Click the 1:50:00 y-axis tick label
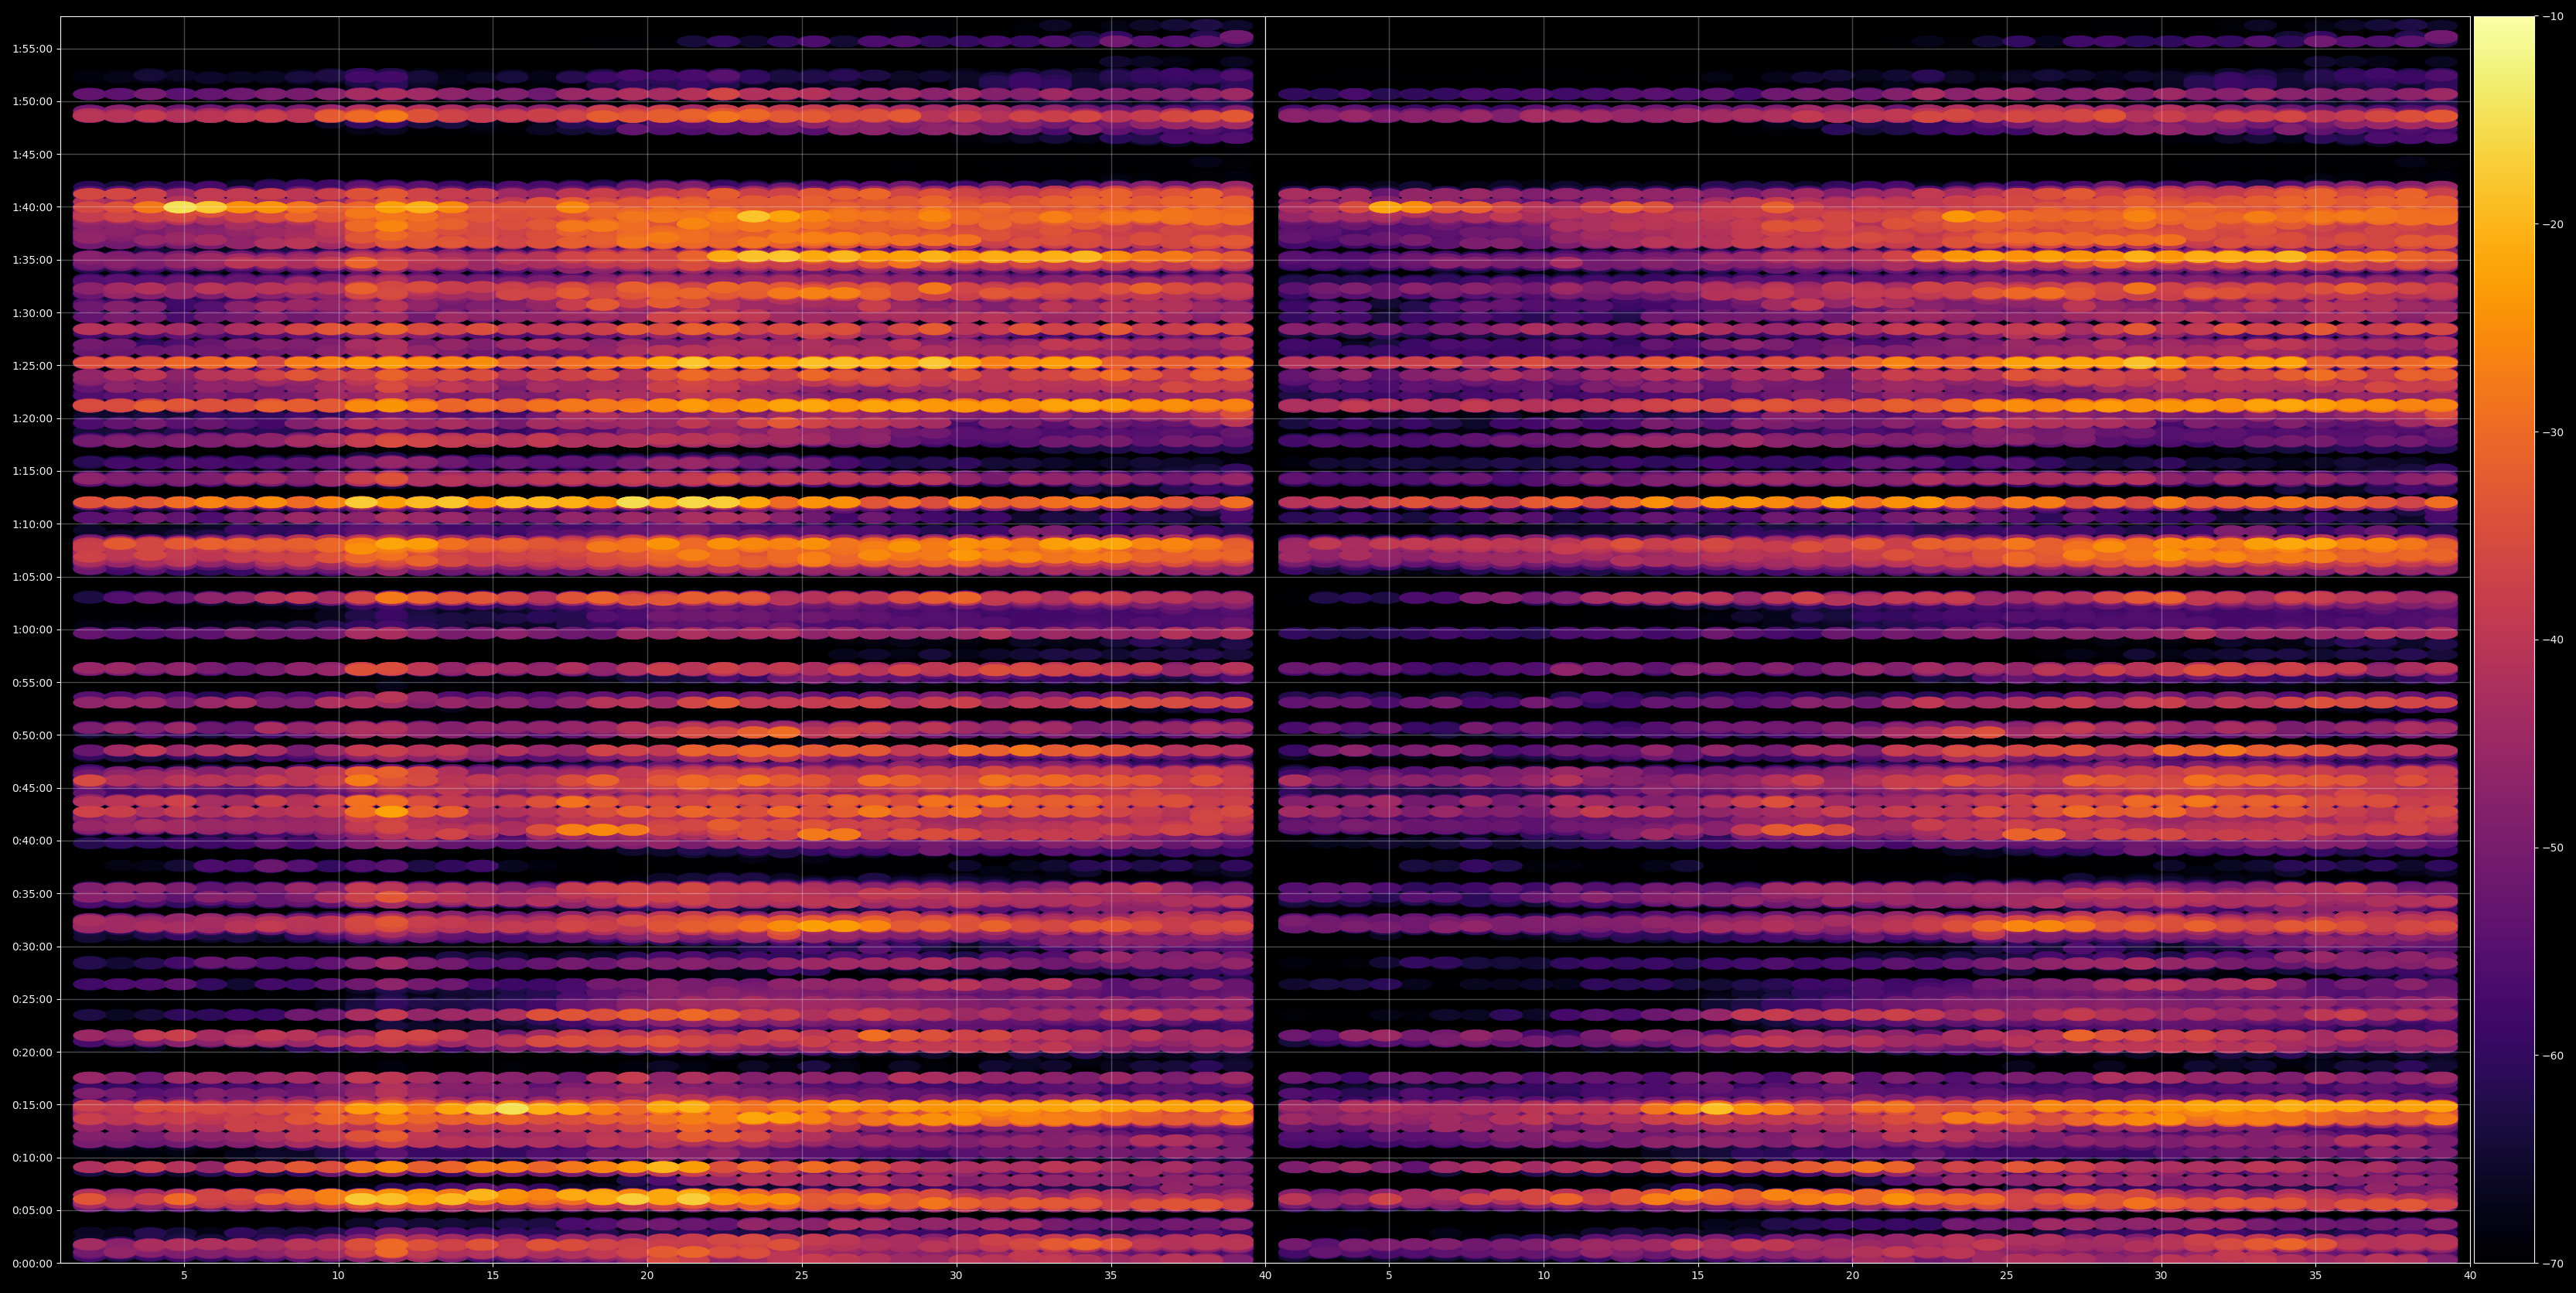The height and width of the screenshot is (1293, 2576). pos(32,101)
